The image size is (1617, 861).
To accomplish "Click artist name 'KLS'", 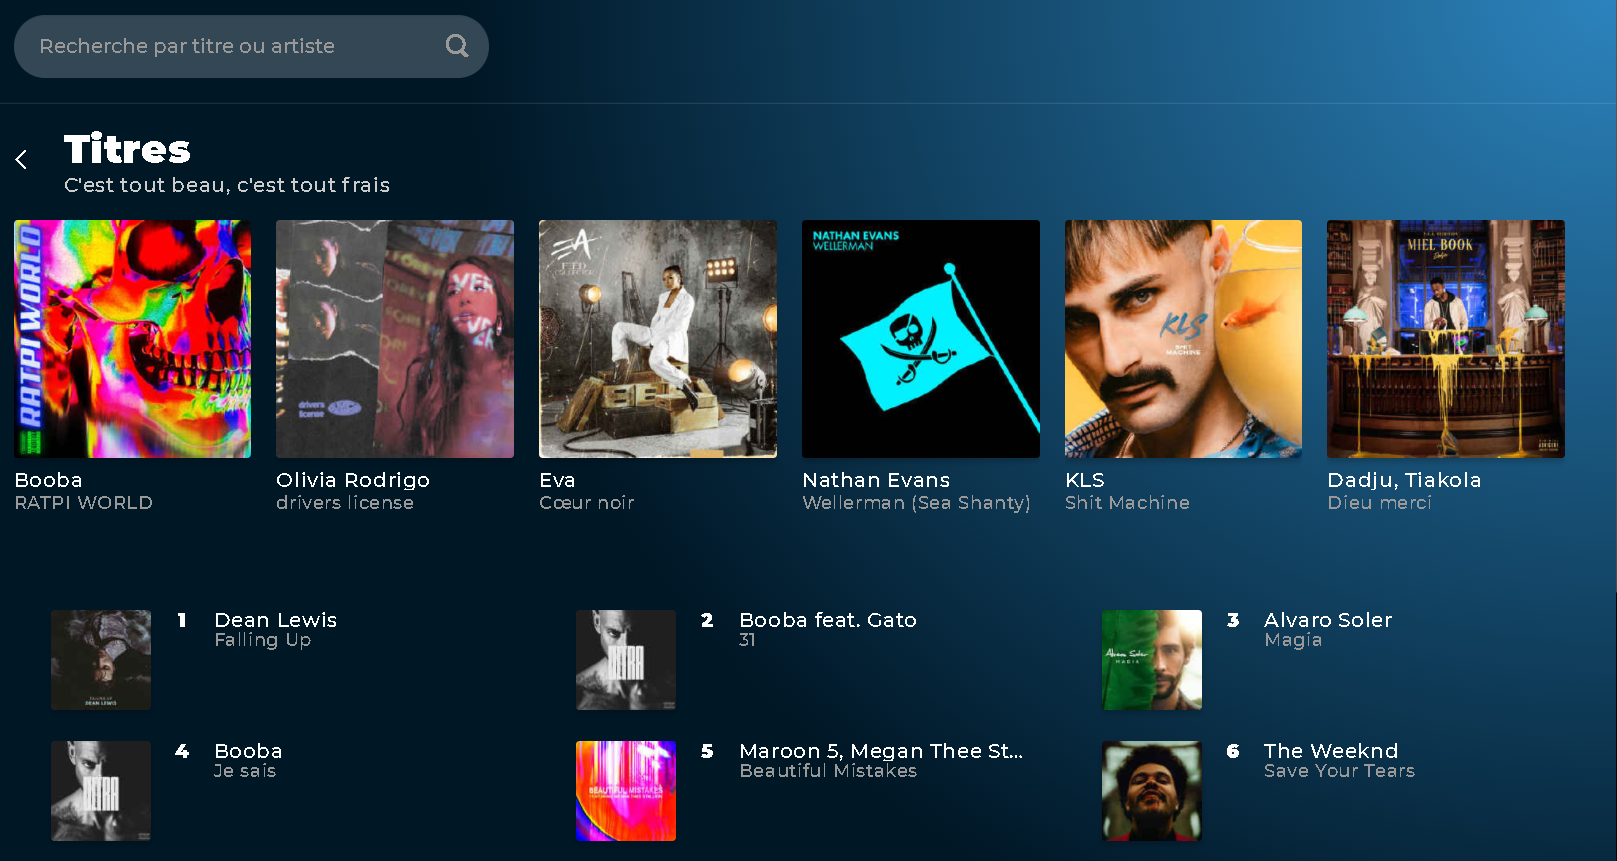I will tap(1085, 480).
